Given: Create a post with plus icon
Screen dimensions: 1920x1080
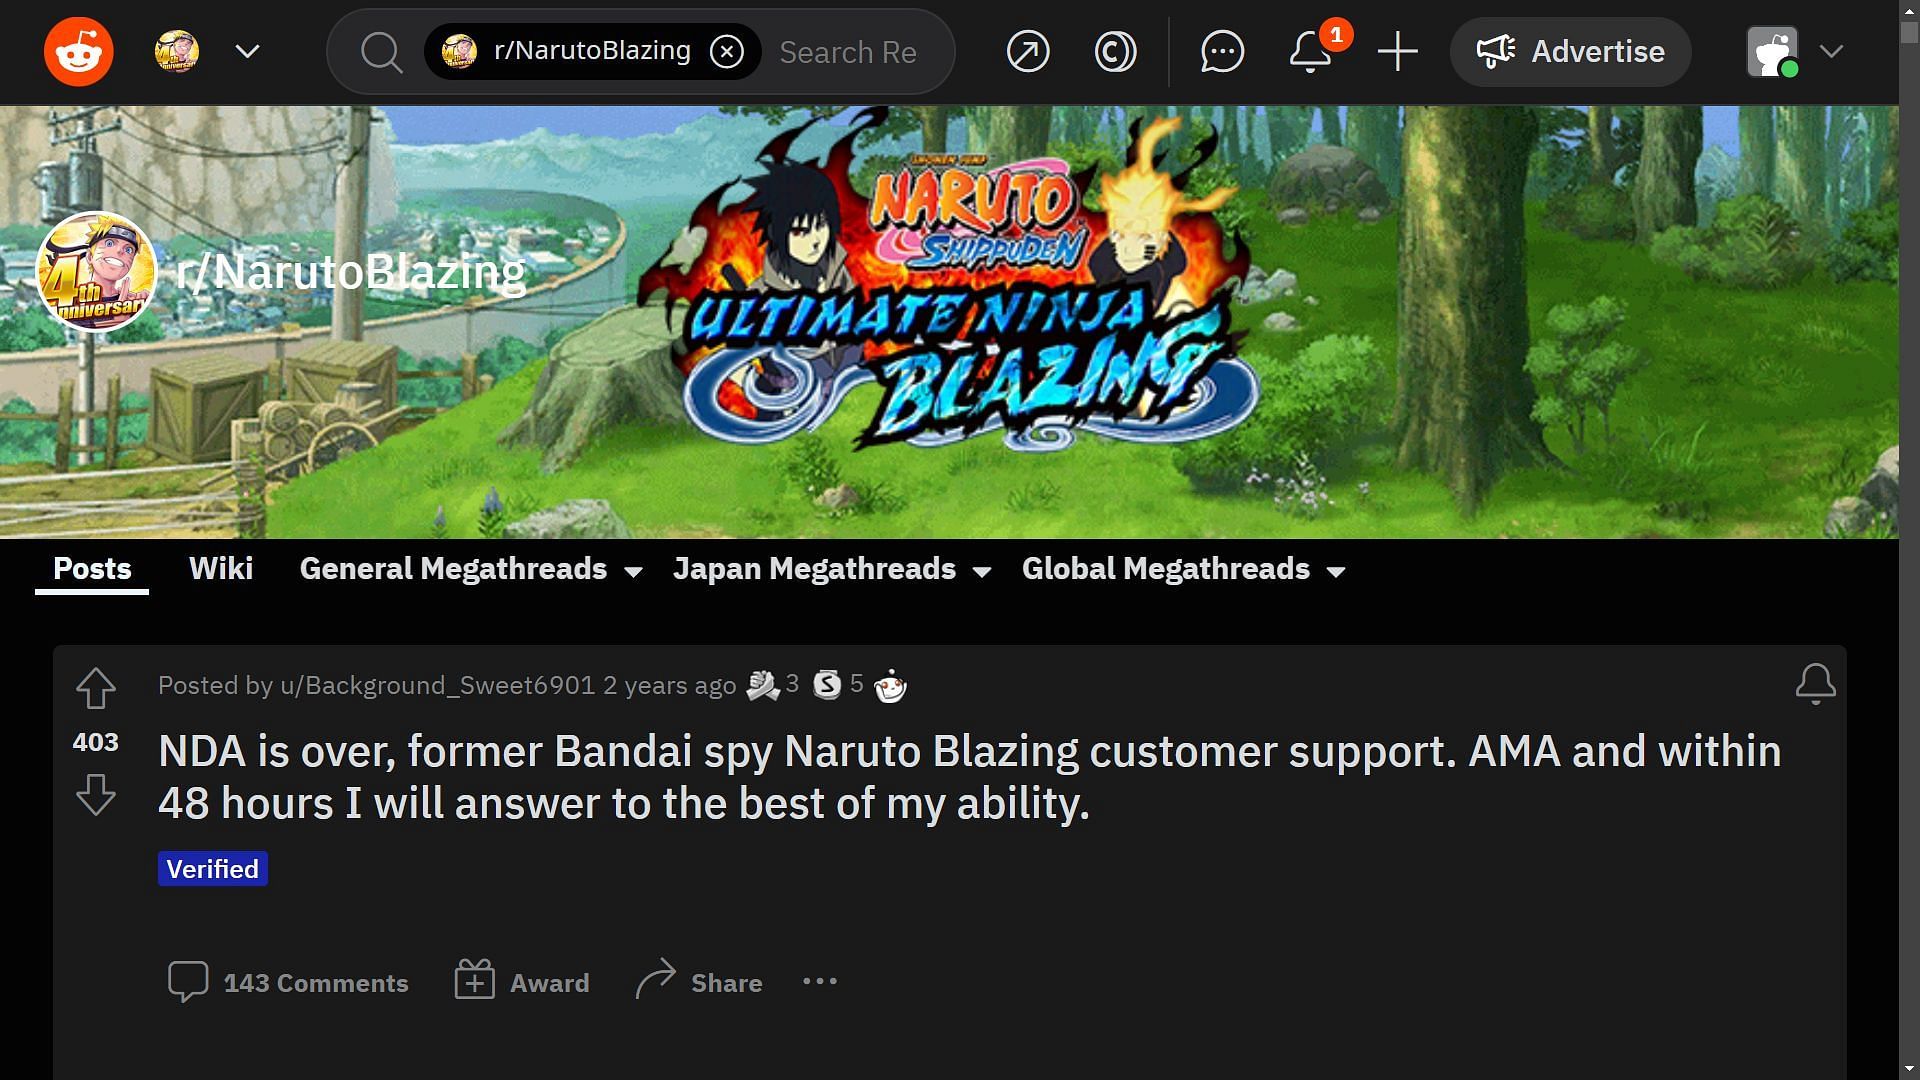Looking at the screenshot, I should point(1397,51).
